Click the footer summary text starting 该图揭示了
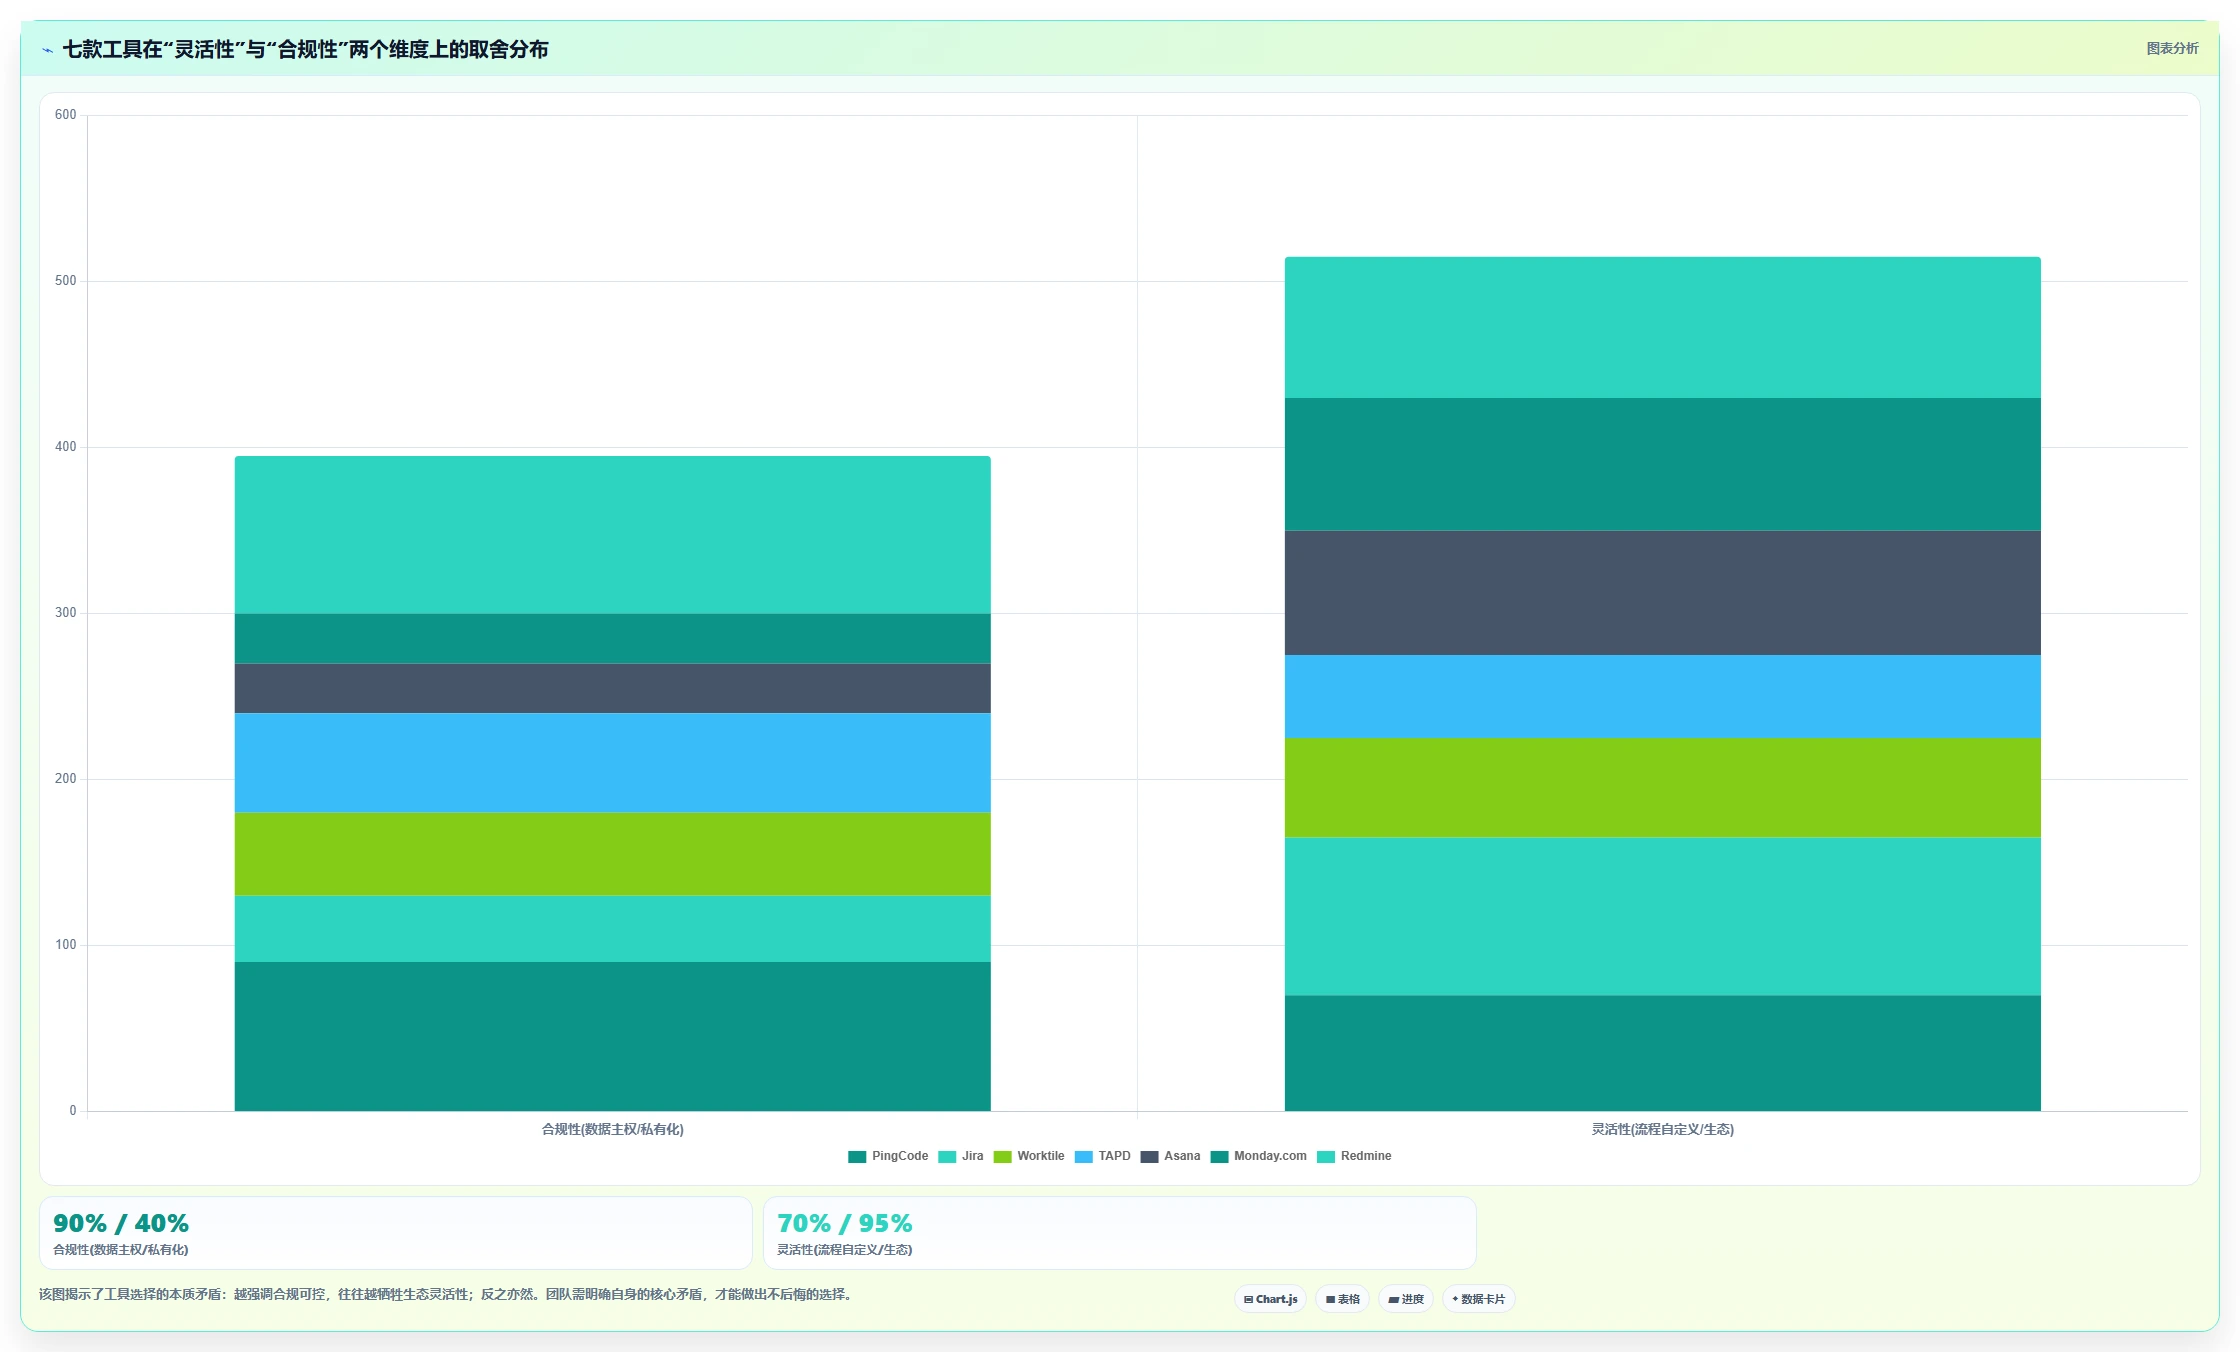Viewport: 2240px width, 1352px height. pyautogui.click(x=446, y=1294)
